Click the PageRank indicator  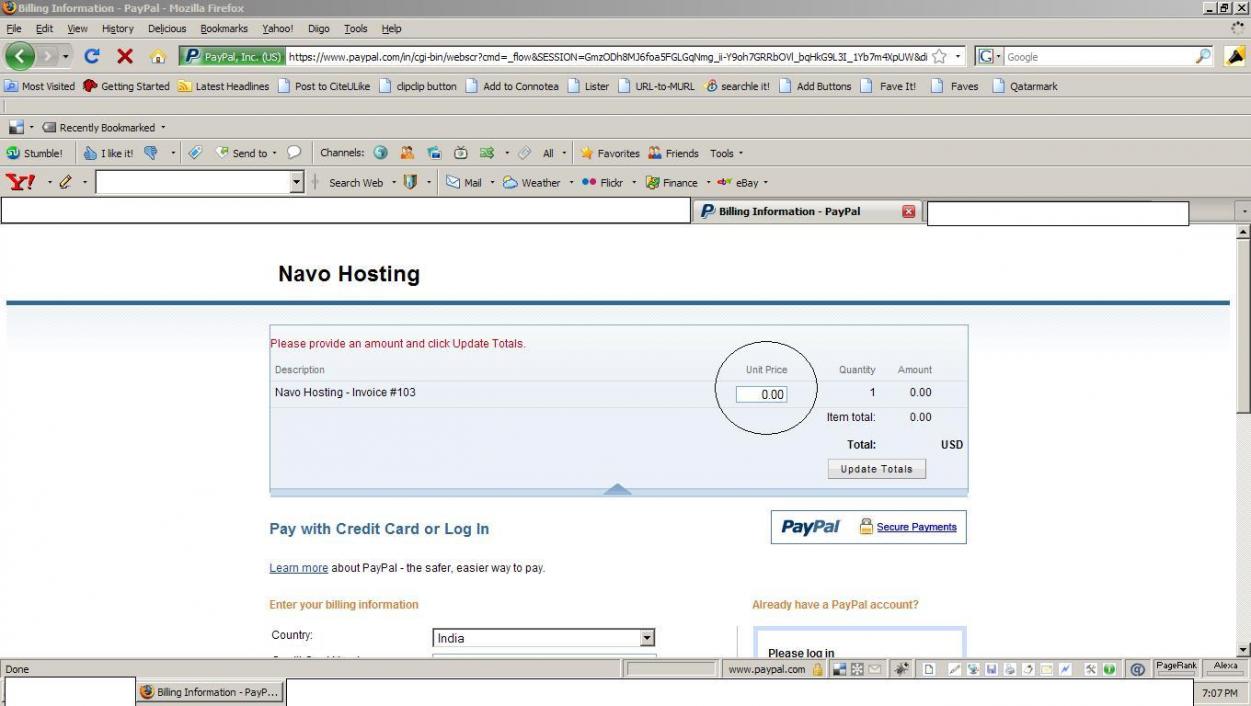tap(1176, 666)
